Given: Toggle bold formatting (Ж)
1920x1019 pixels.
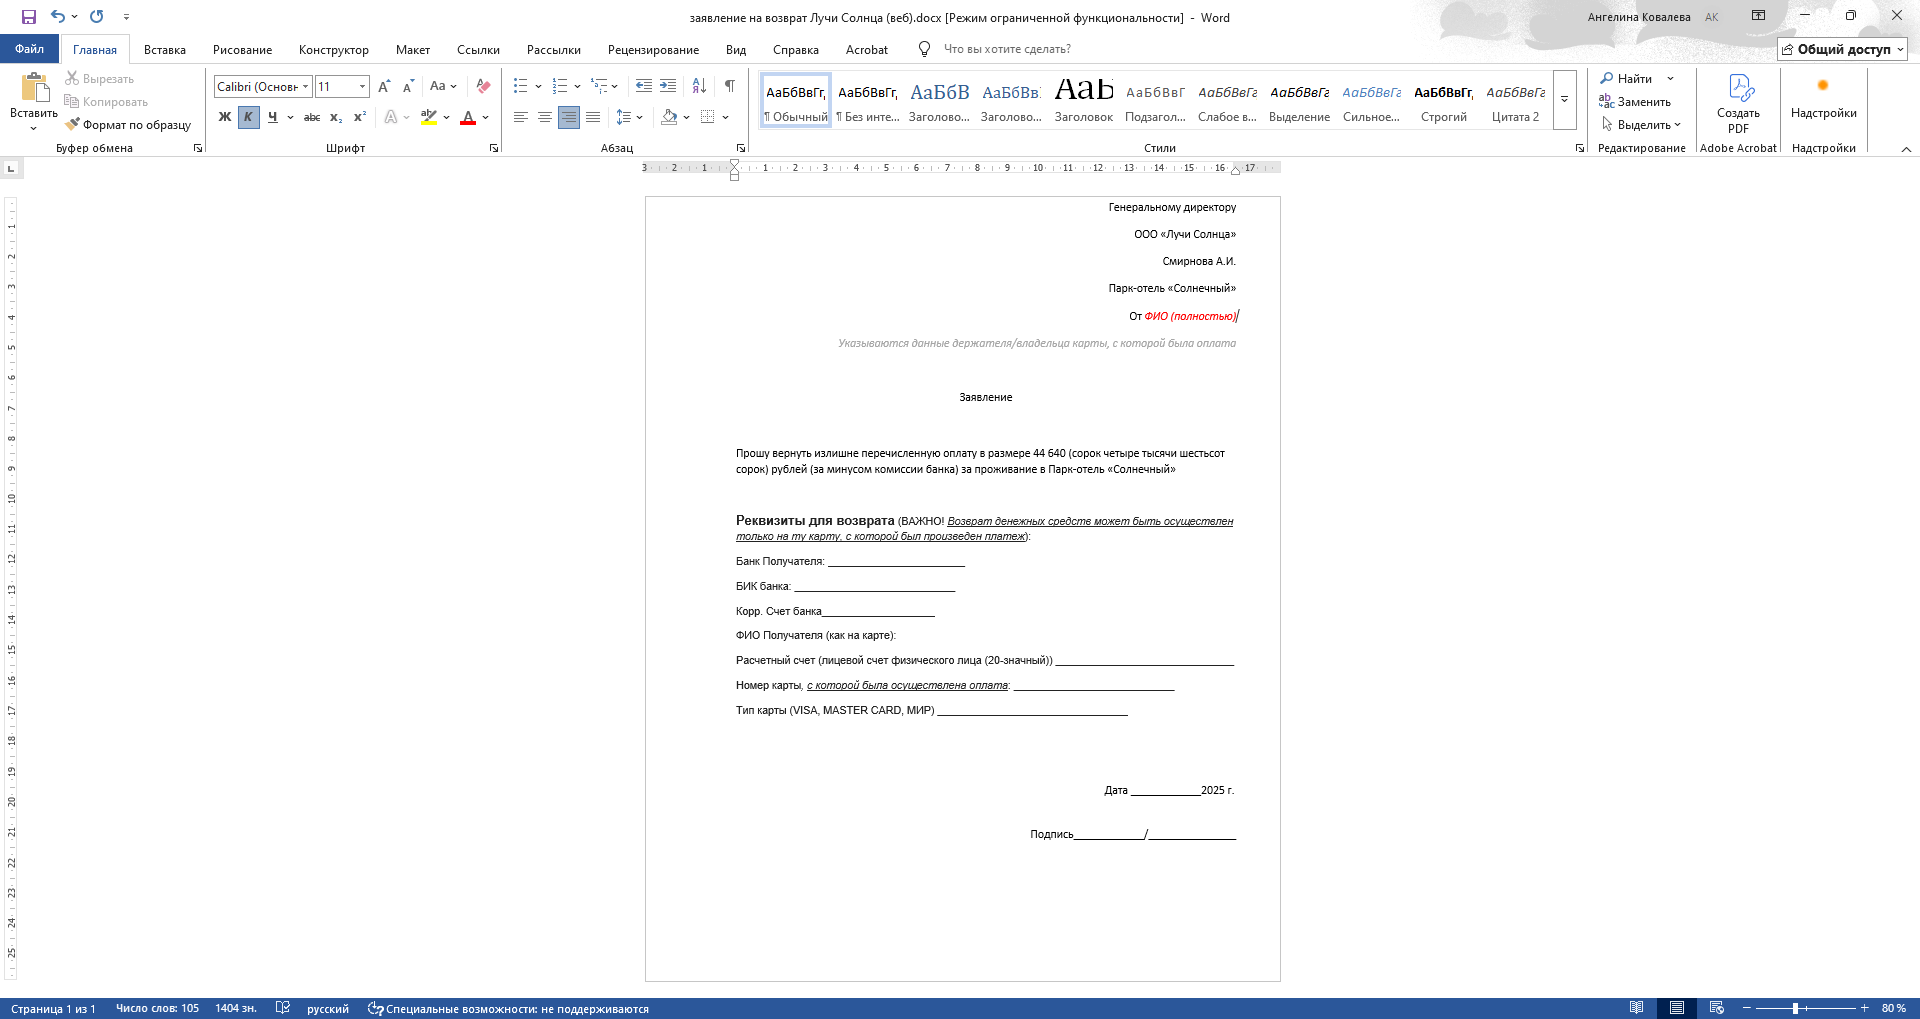Looking at the screenshot, I should point(224,117).
